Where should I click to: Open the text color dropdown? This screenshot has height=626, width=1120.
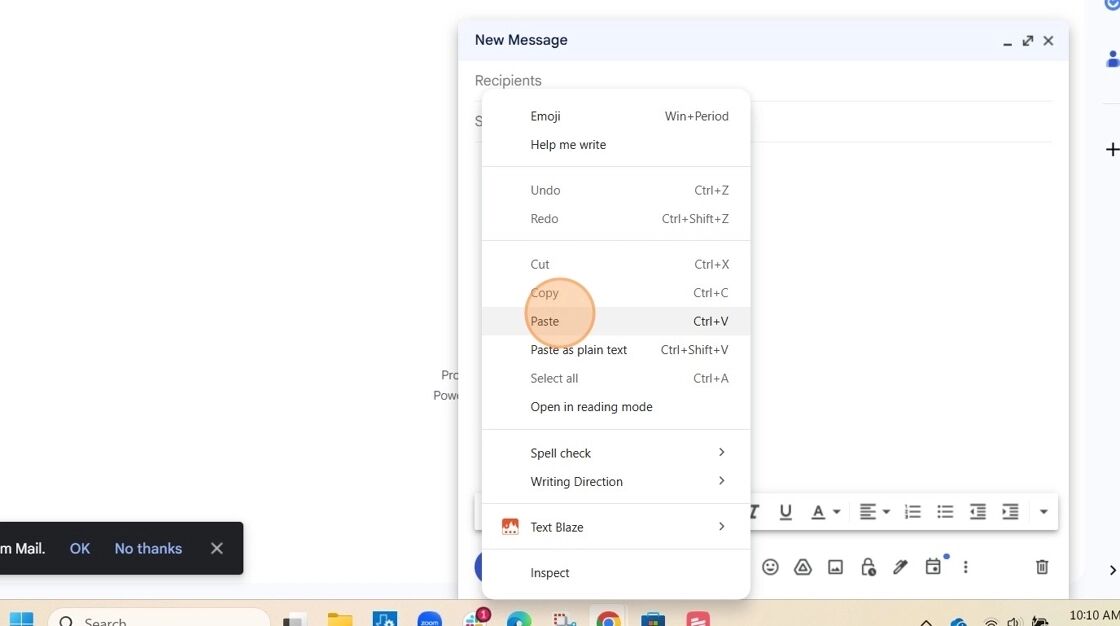pyautogui.click(x=825, y=512)
